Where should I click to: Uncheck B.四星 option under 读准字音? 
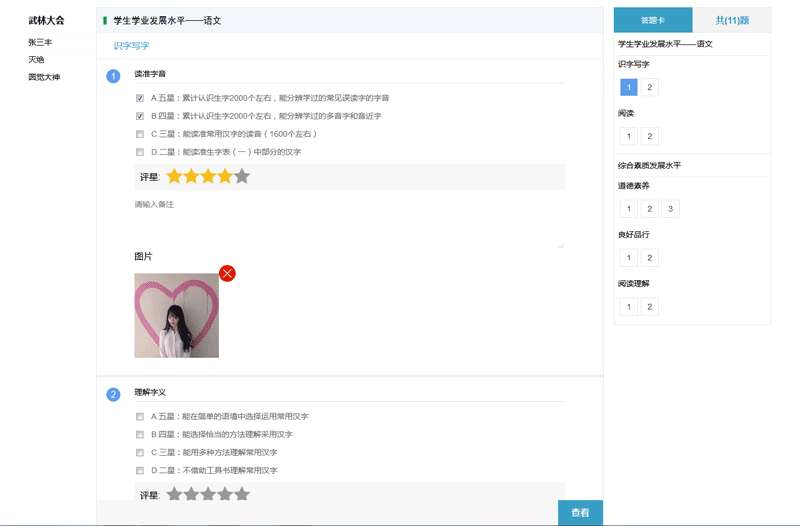tap(140, 116)
